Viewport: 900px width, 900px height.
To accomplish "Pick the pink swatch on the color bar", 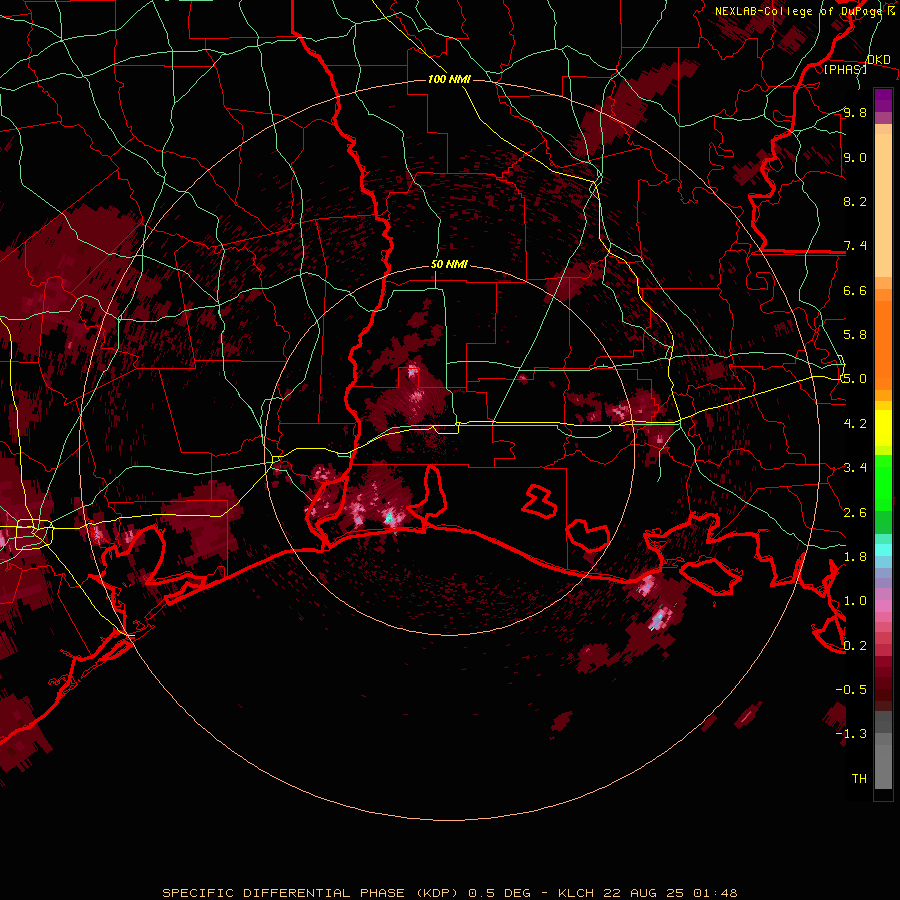I will 883,606.
